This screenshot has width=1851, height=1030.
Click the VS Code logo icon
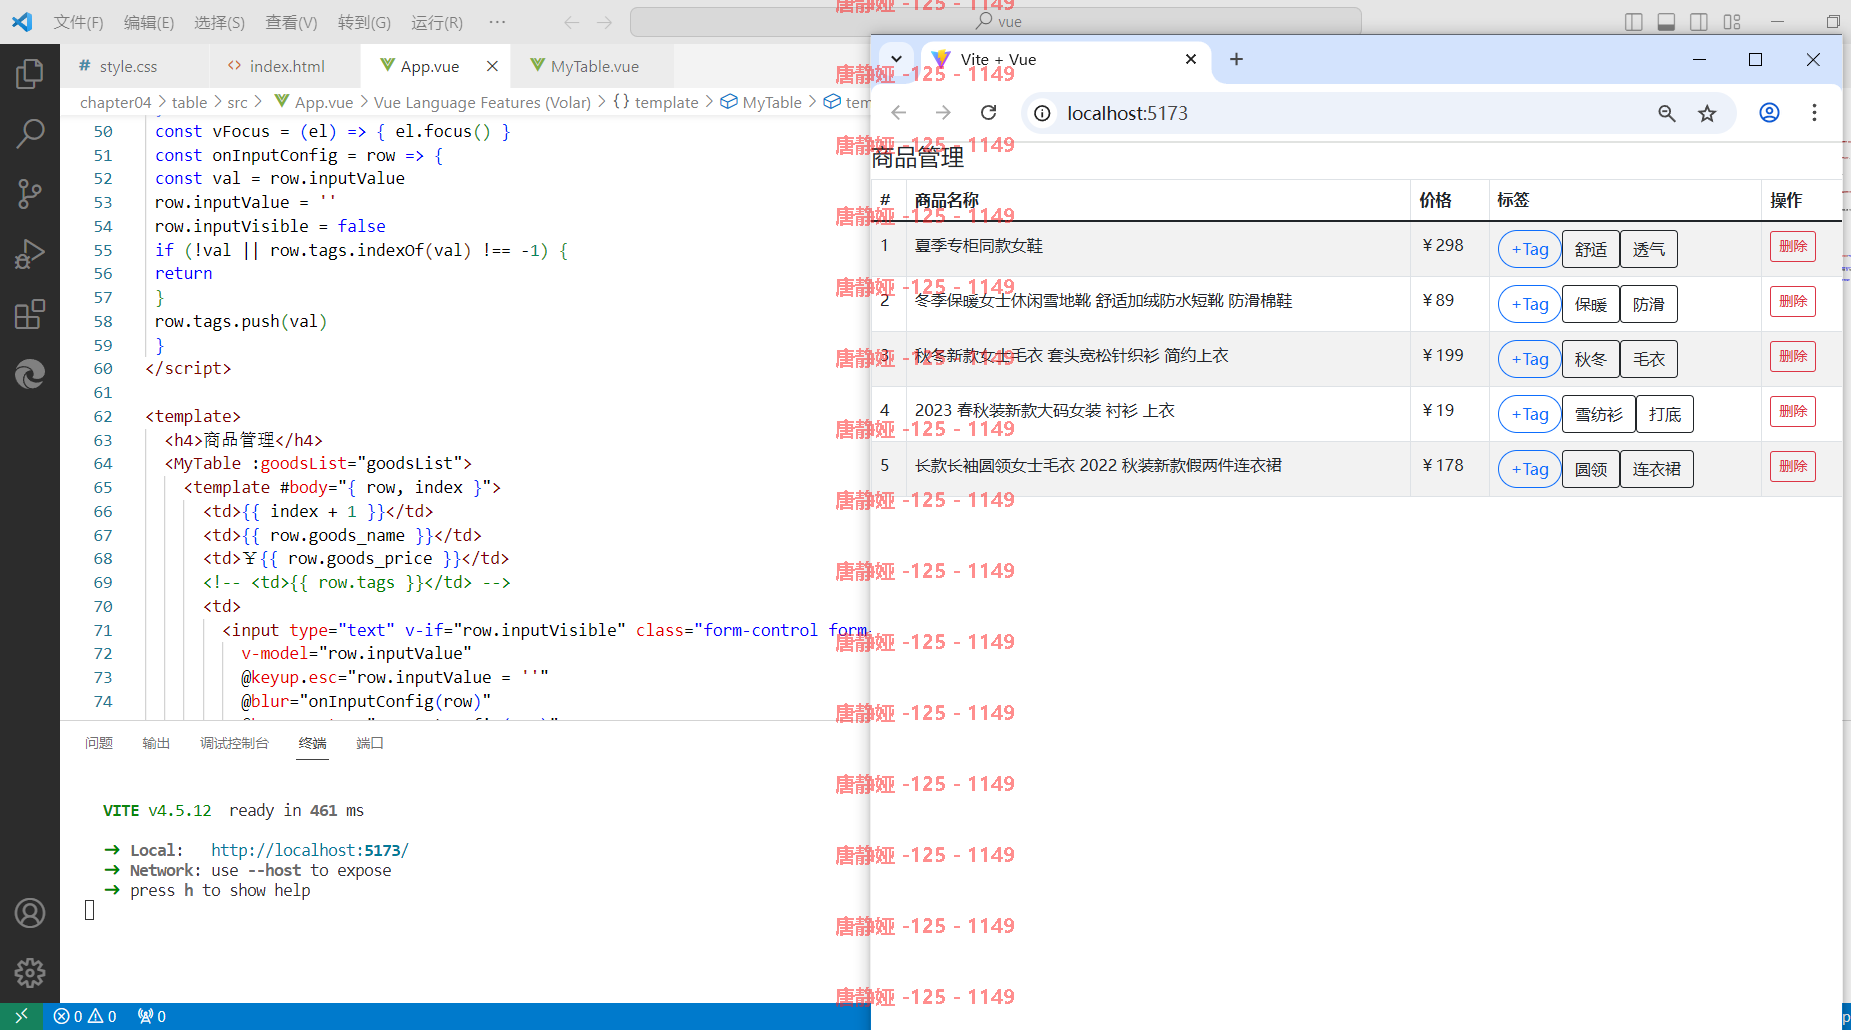(22, 21)
